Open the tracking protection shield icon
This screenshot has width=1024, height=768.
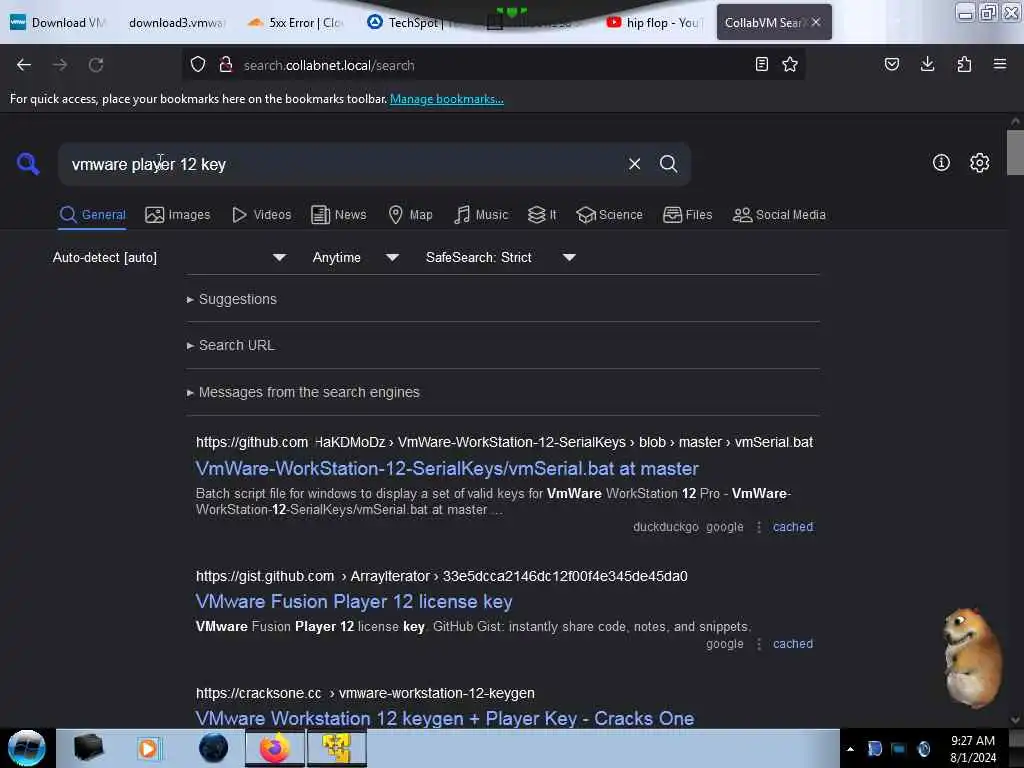[198, 65]
